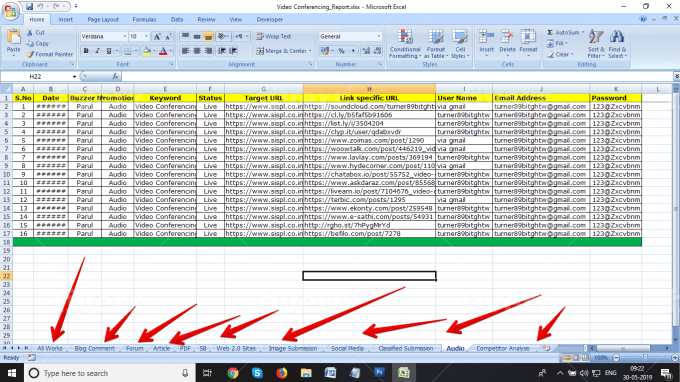Apply the red font color
Screen dimensions: 680x382
(163, 51)
